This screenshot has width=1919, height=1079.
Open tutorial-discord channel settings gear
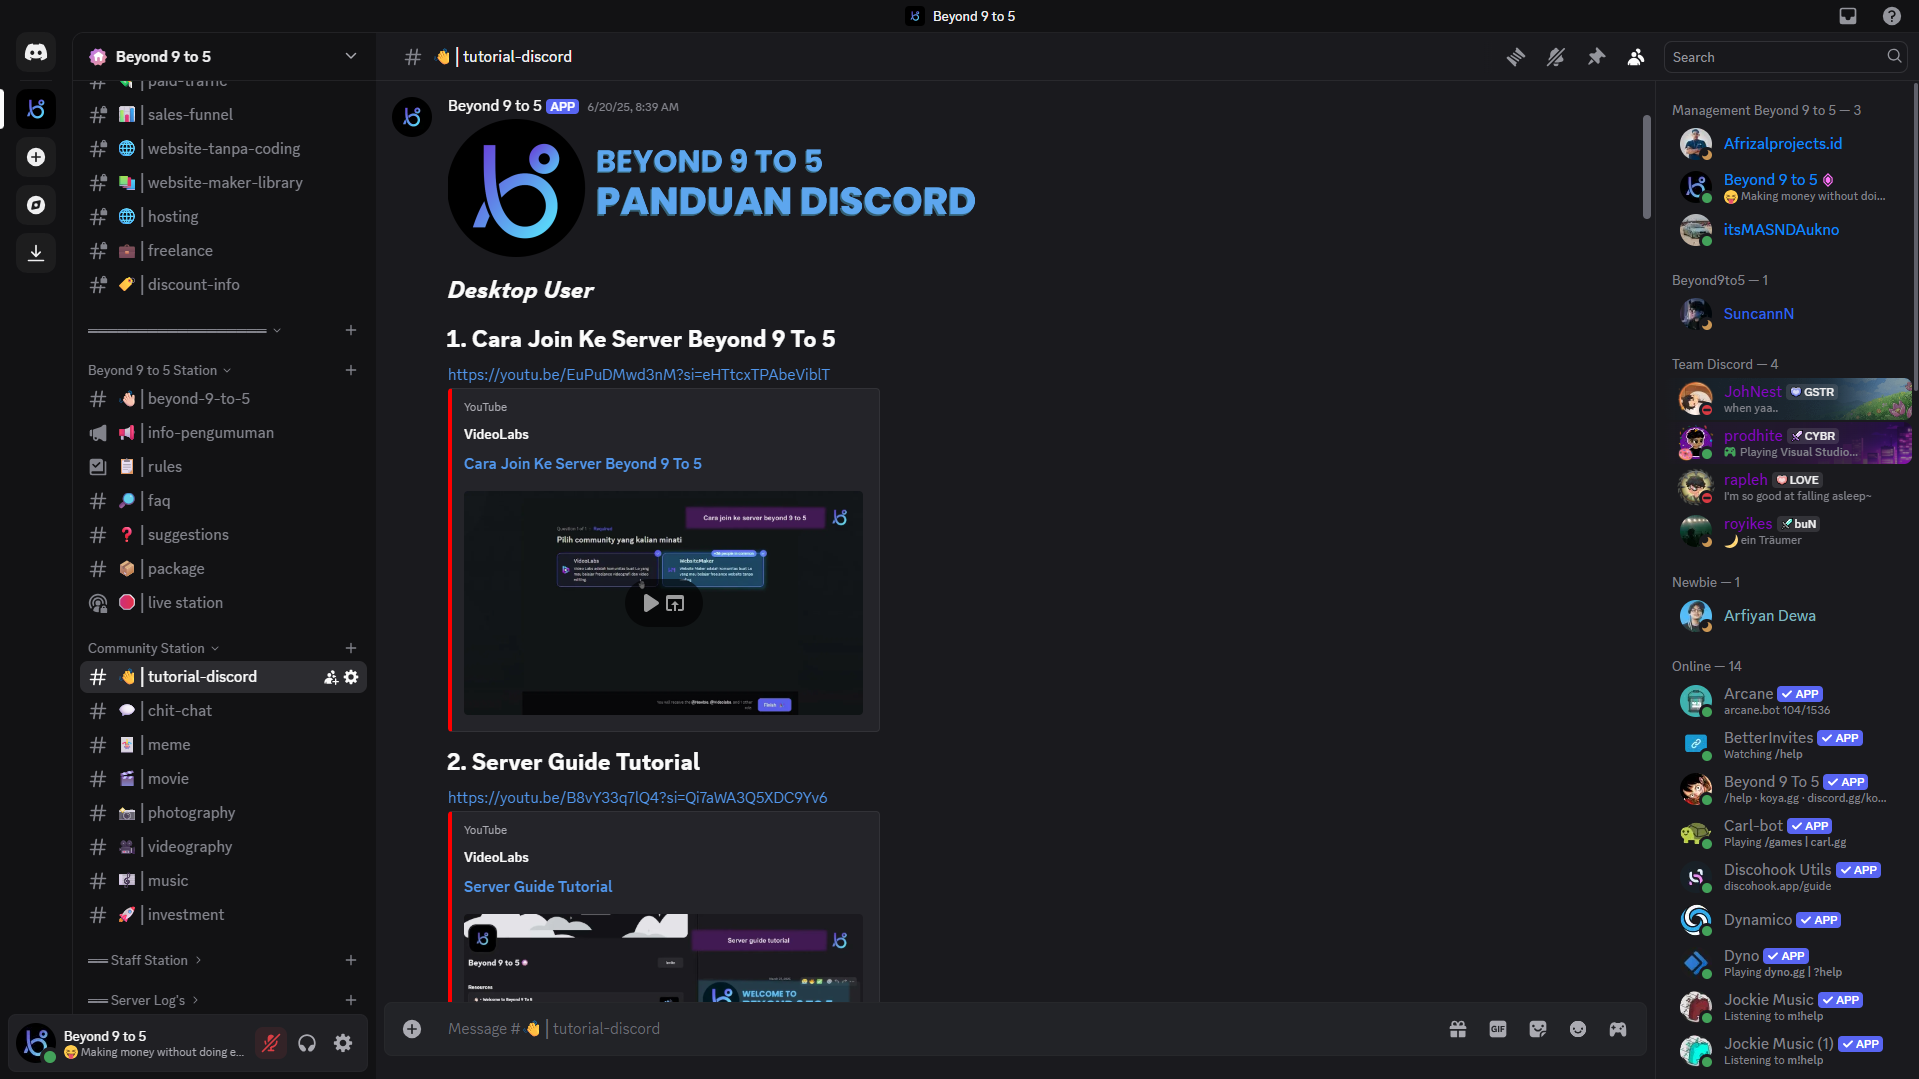tap(351, 677)
